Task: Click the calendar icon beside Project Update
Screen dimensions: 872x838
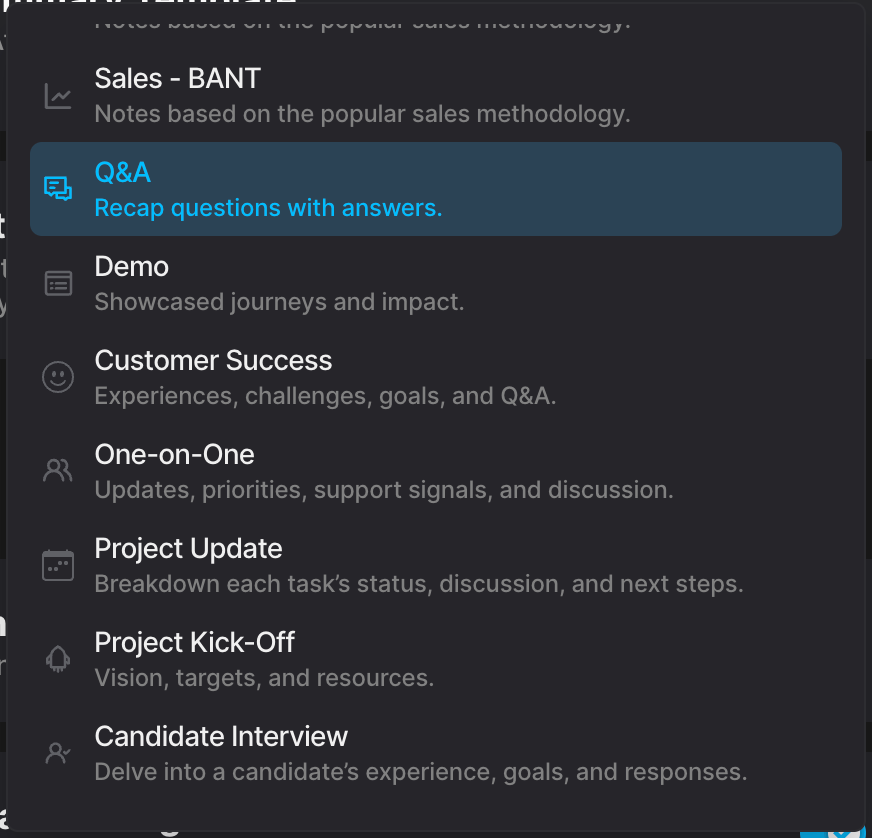Action: coord(58,565)
